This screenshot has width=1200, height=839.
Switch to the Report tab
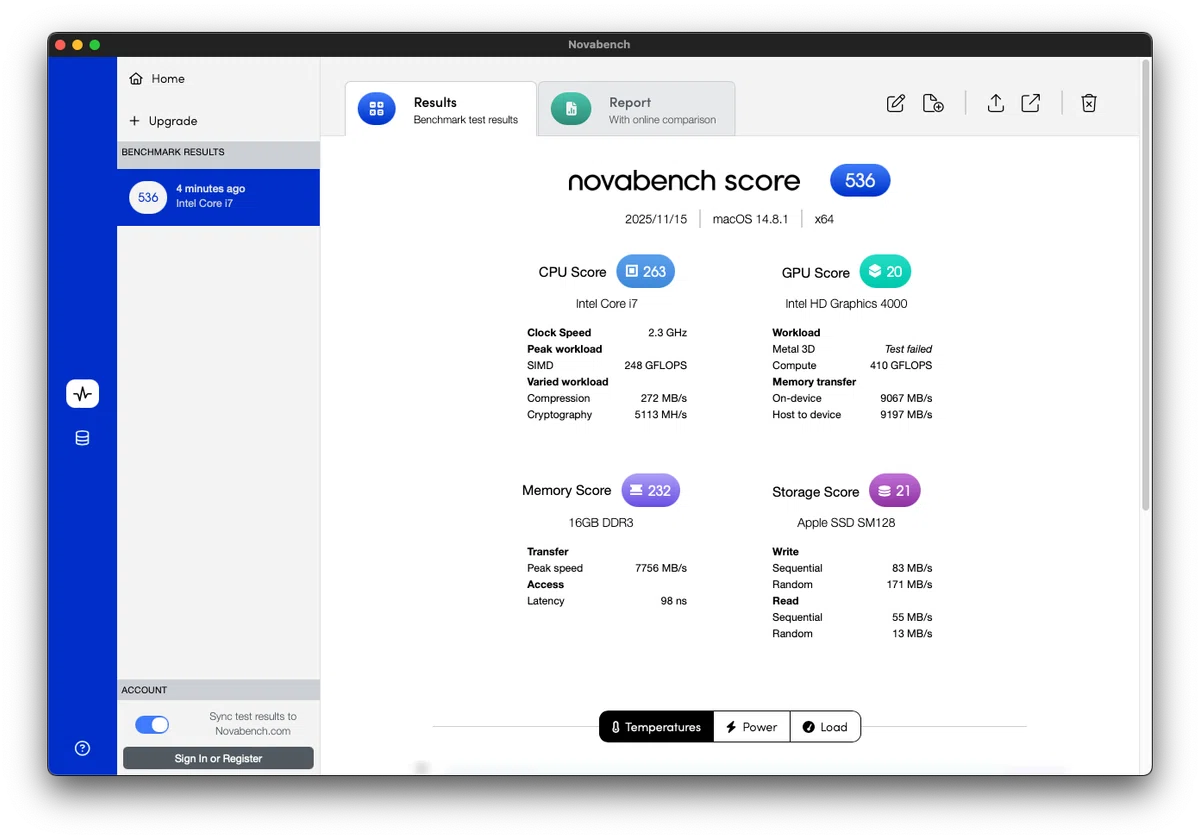pyautogui.click(x=636, y=109)
